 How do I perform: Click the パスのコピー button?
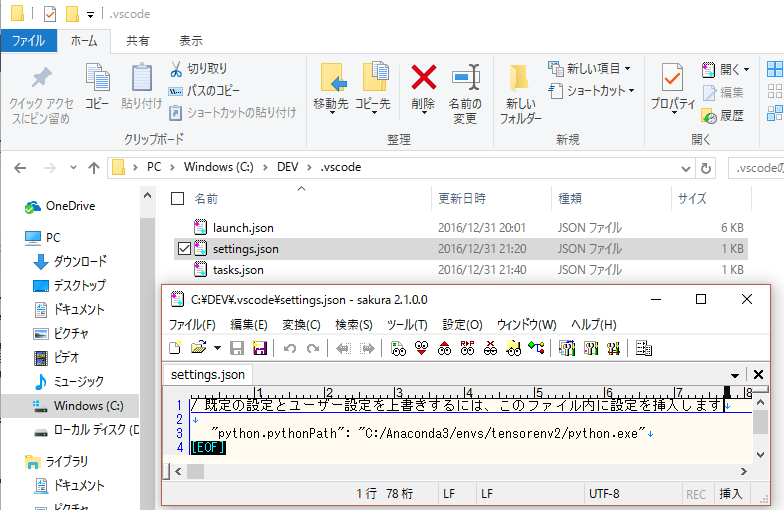(204, 91)
